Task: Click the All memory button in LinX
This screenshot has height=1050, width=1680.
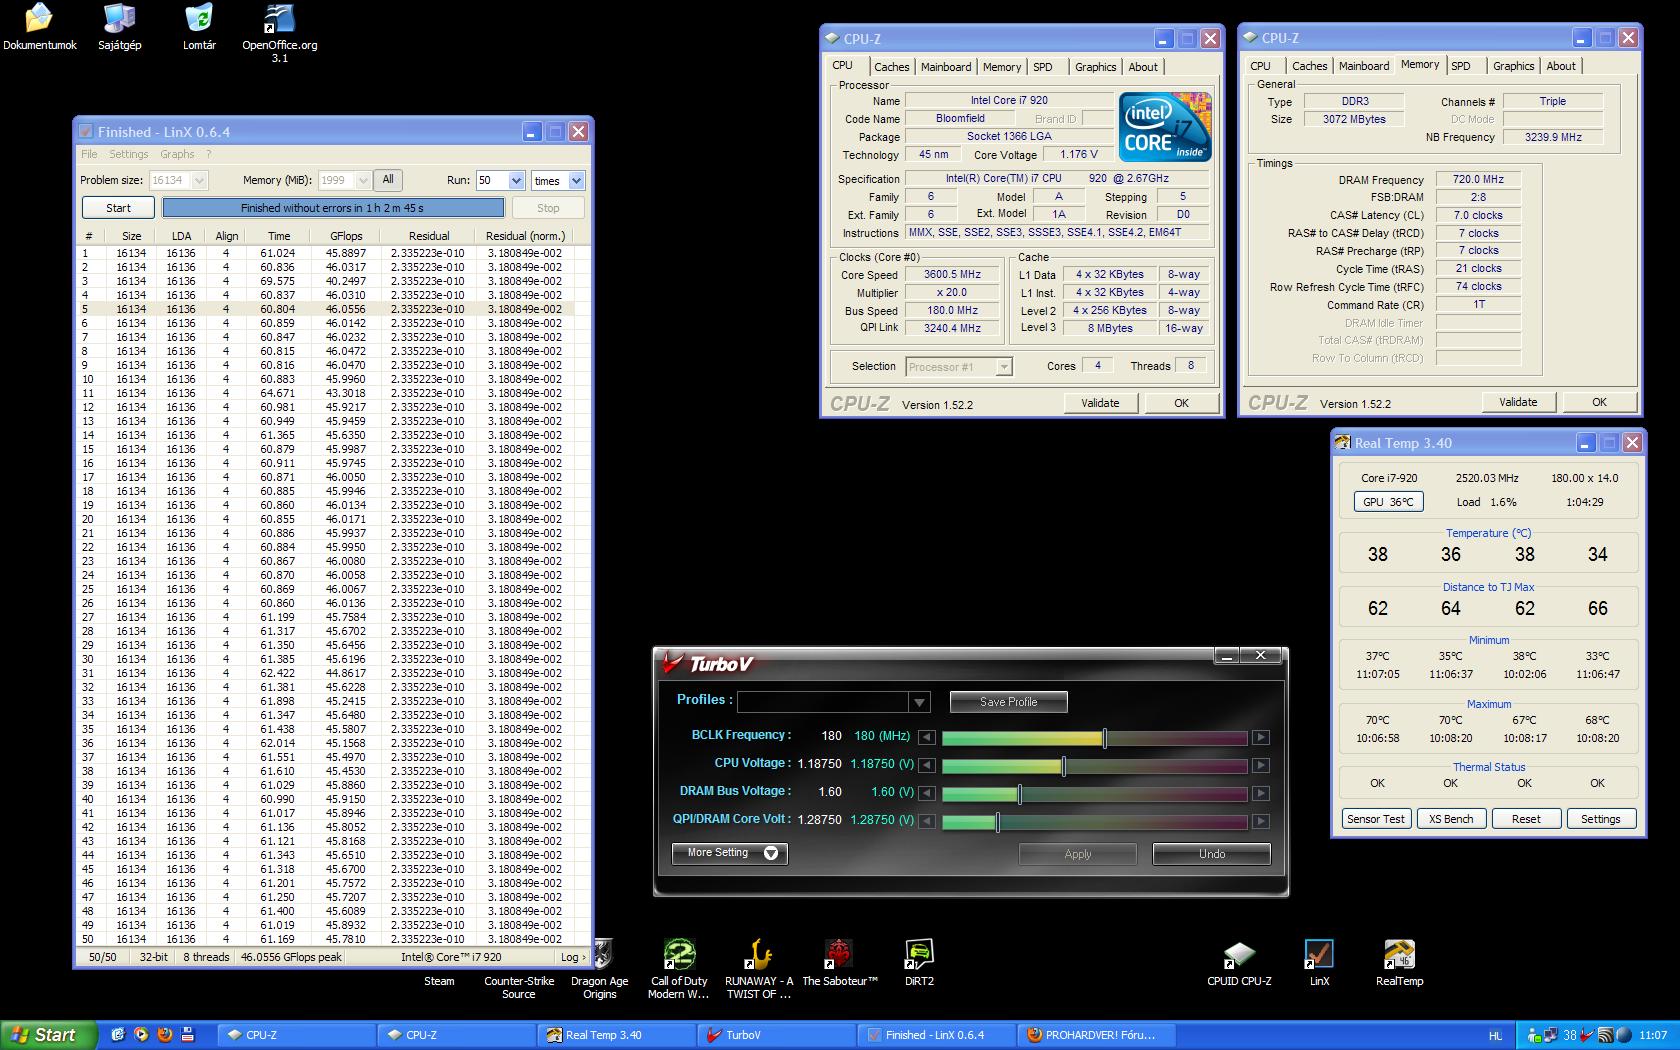Action: [x=388, y=180]
